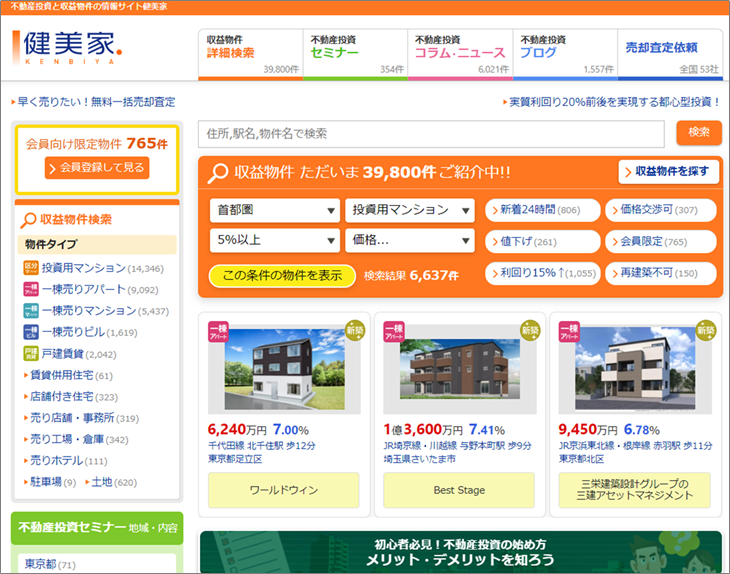This screenshot has height=574, width=730.
Task: Click the 投資用マンション category icon
Action: click(x=30, y=268)
